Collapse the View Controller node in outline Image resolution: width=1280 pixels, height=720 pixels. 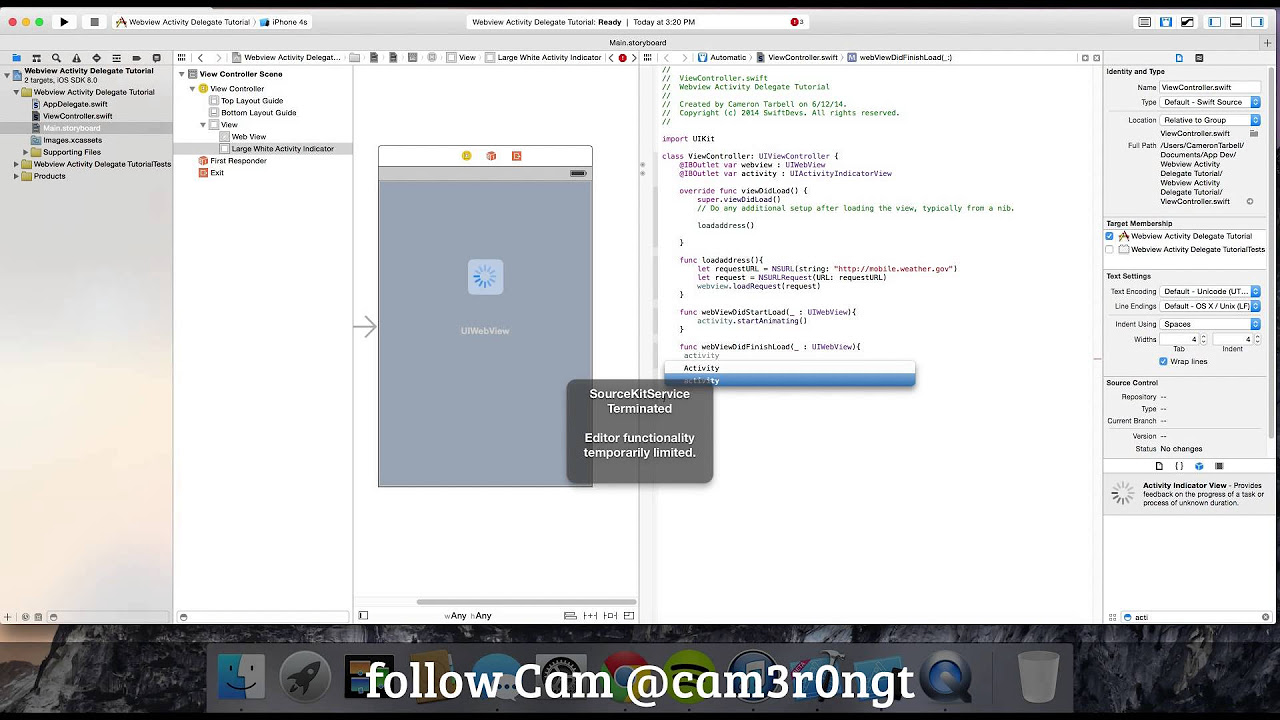click(192, 89)
